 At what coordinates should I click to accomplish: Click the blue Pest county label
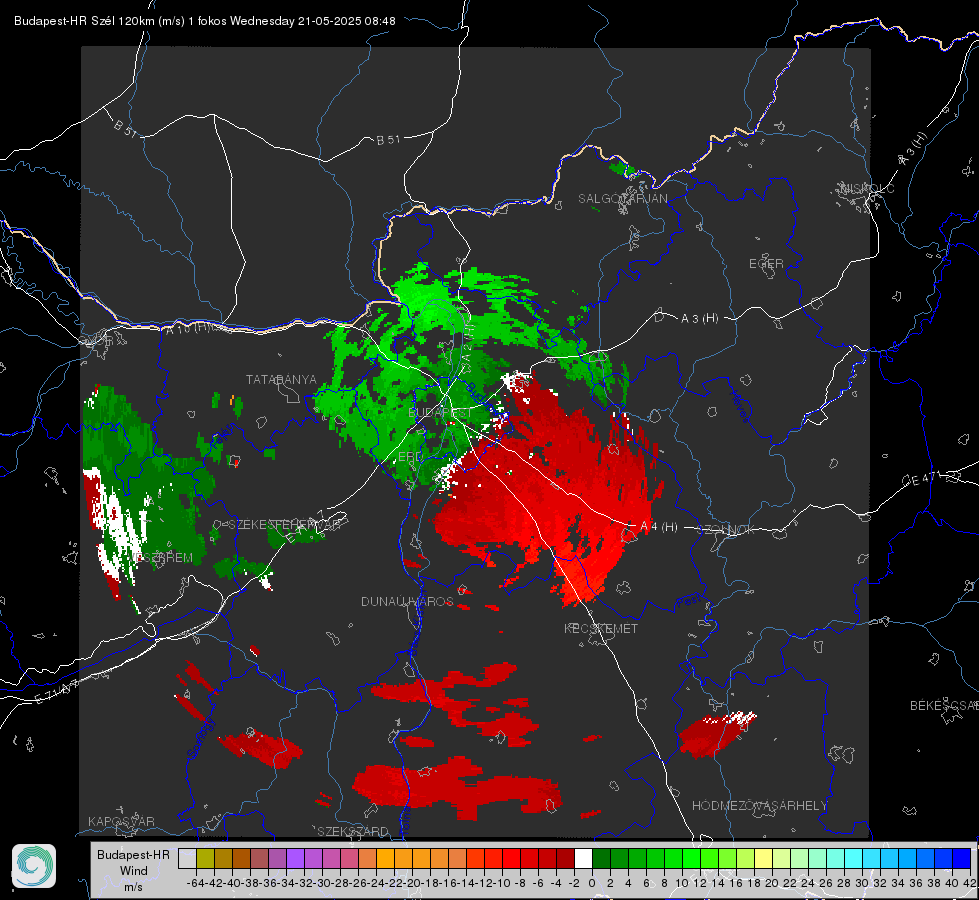(687, 602)
